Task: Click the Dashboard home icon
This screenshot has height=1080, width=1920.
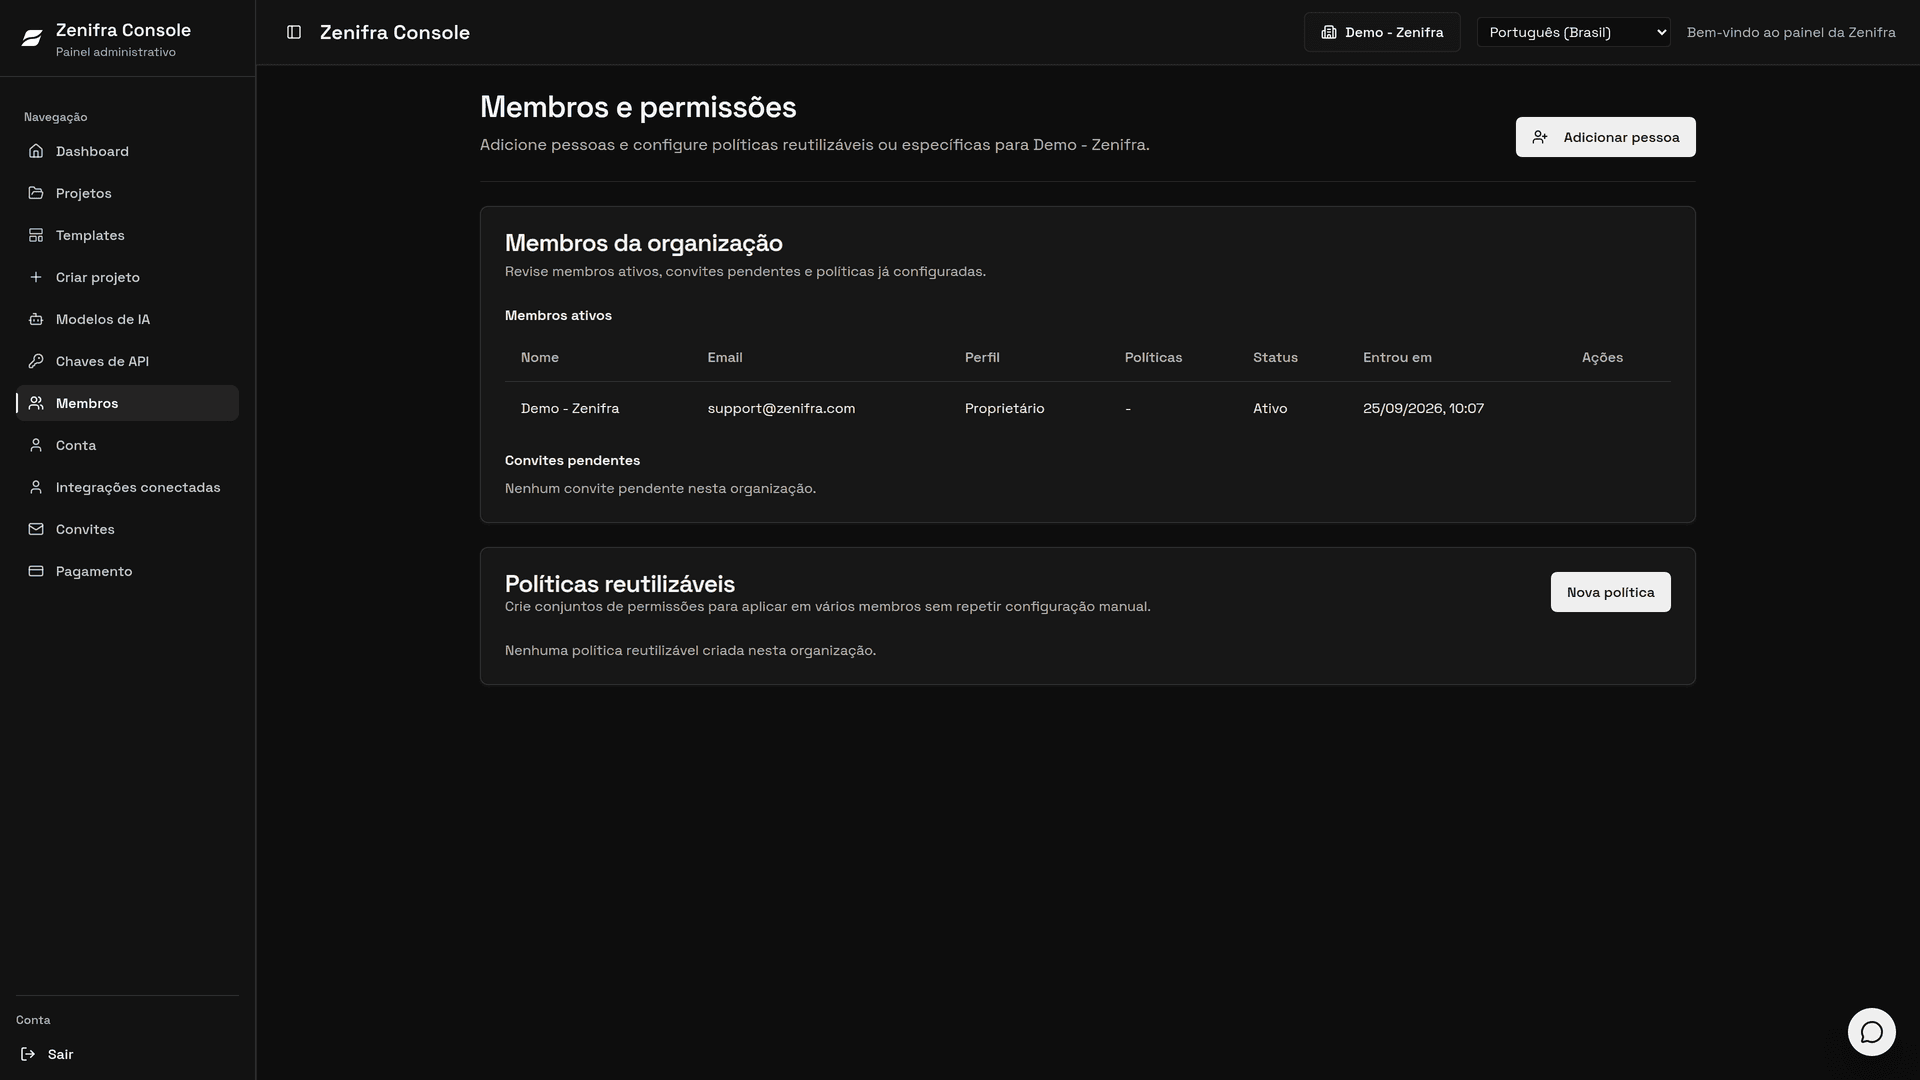Action: click(x=36, y=151)
